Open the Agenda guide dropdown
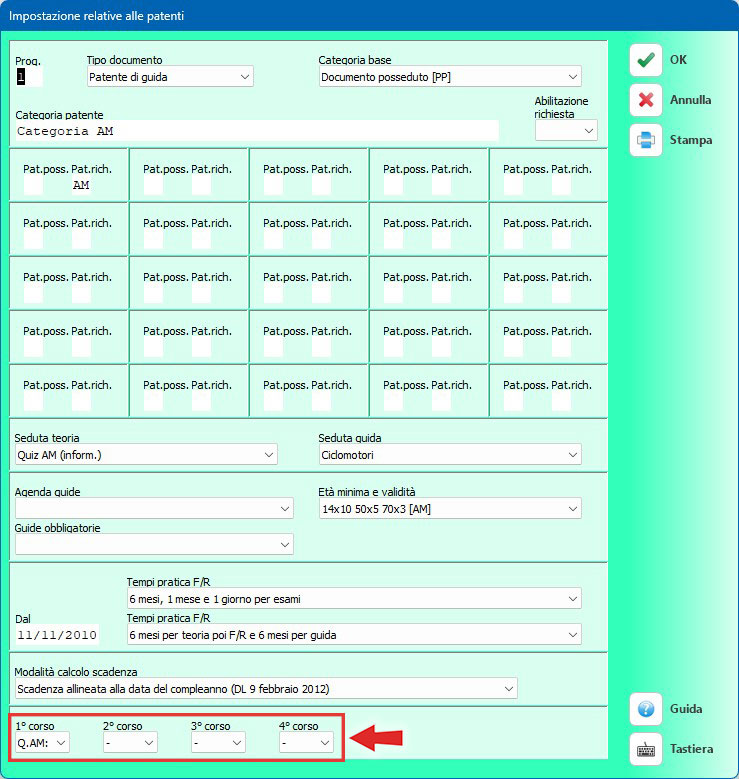The width and height of the screenshot is (739, 779). pos(154,509)
